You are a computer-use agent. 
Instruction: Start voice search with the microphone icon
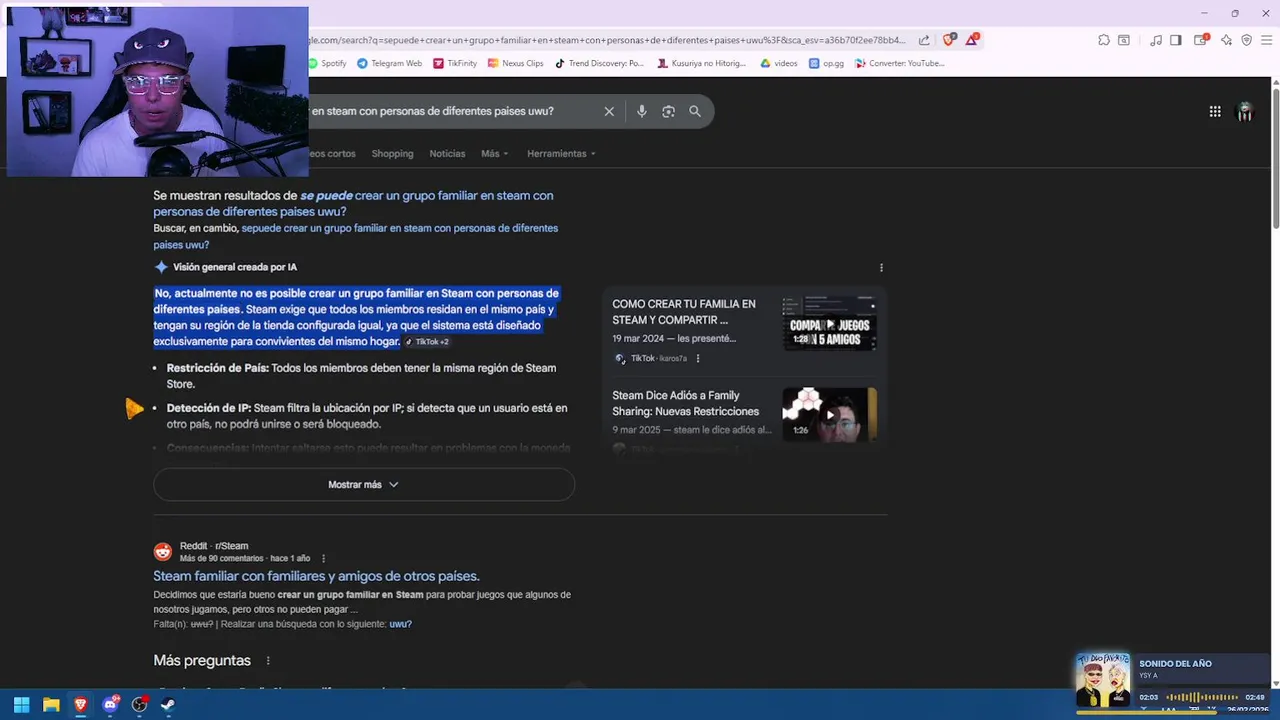[642, 111]
